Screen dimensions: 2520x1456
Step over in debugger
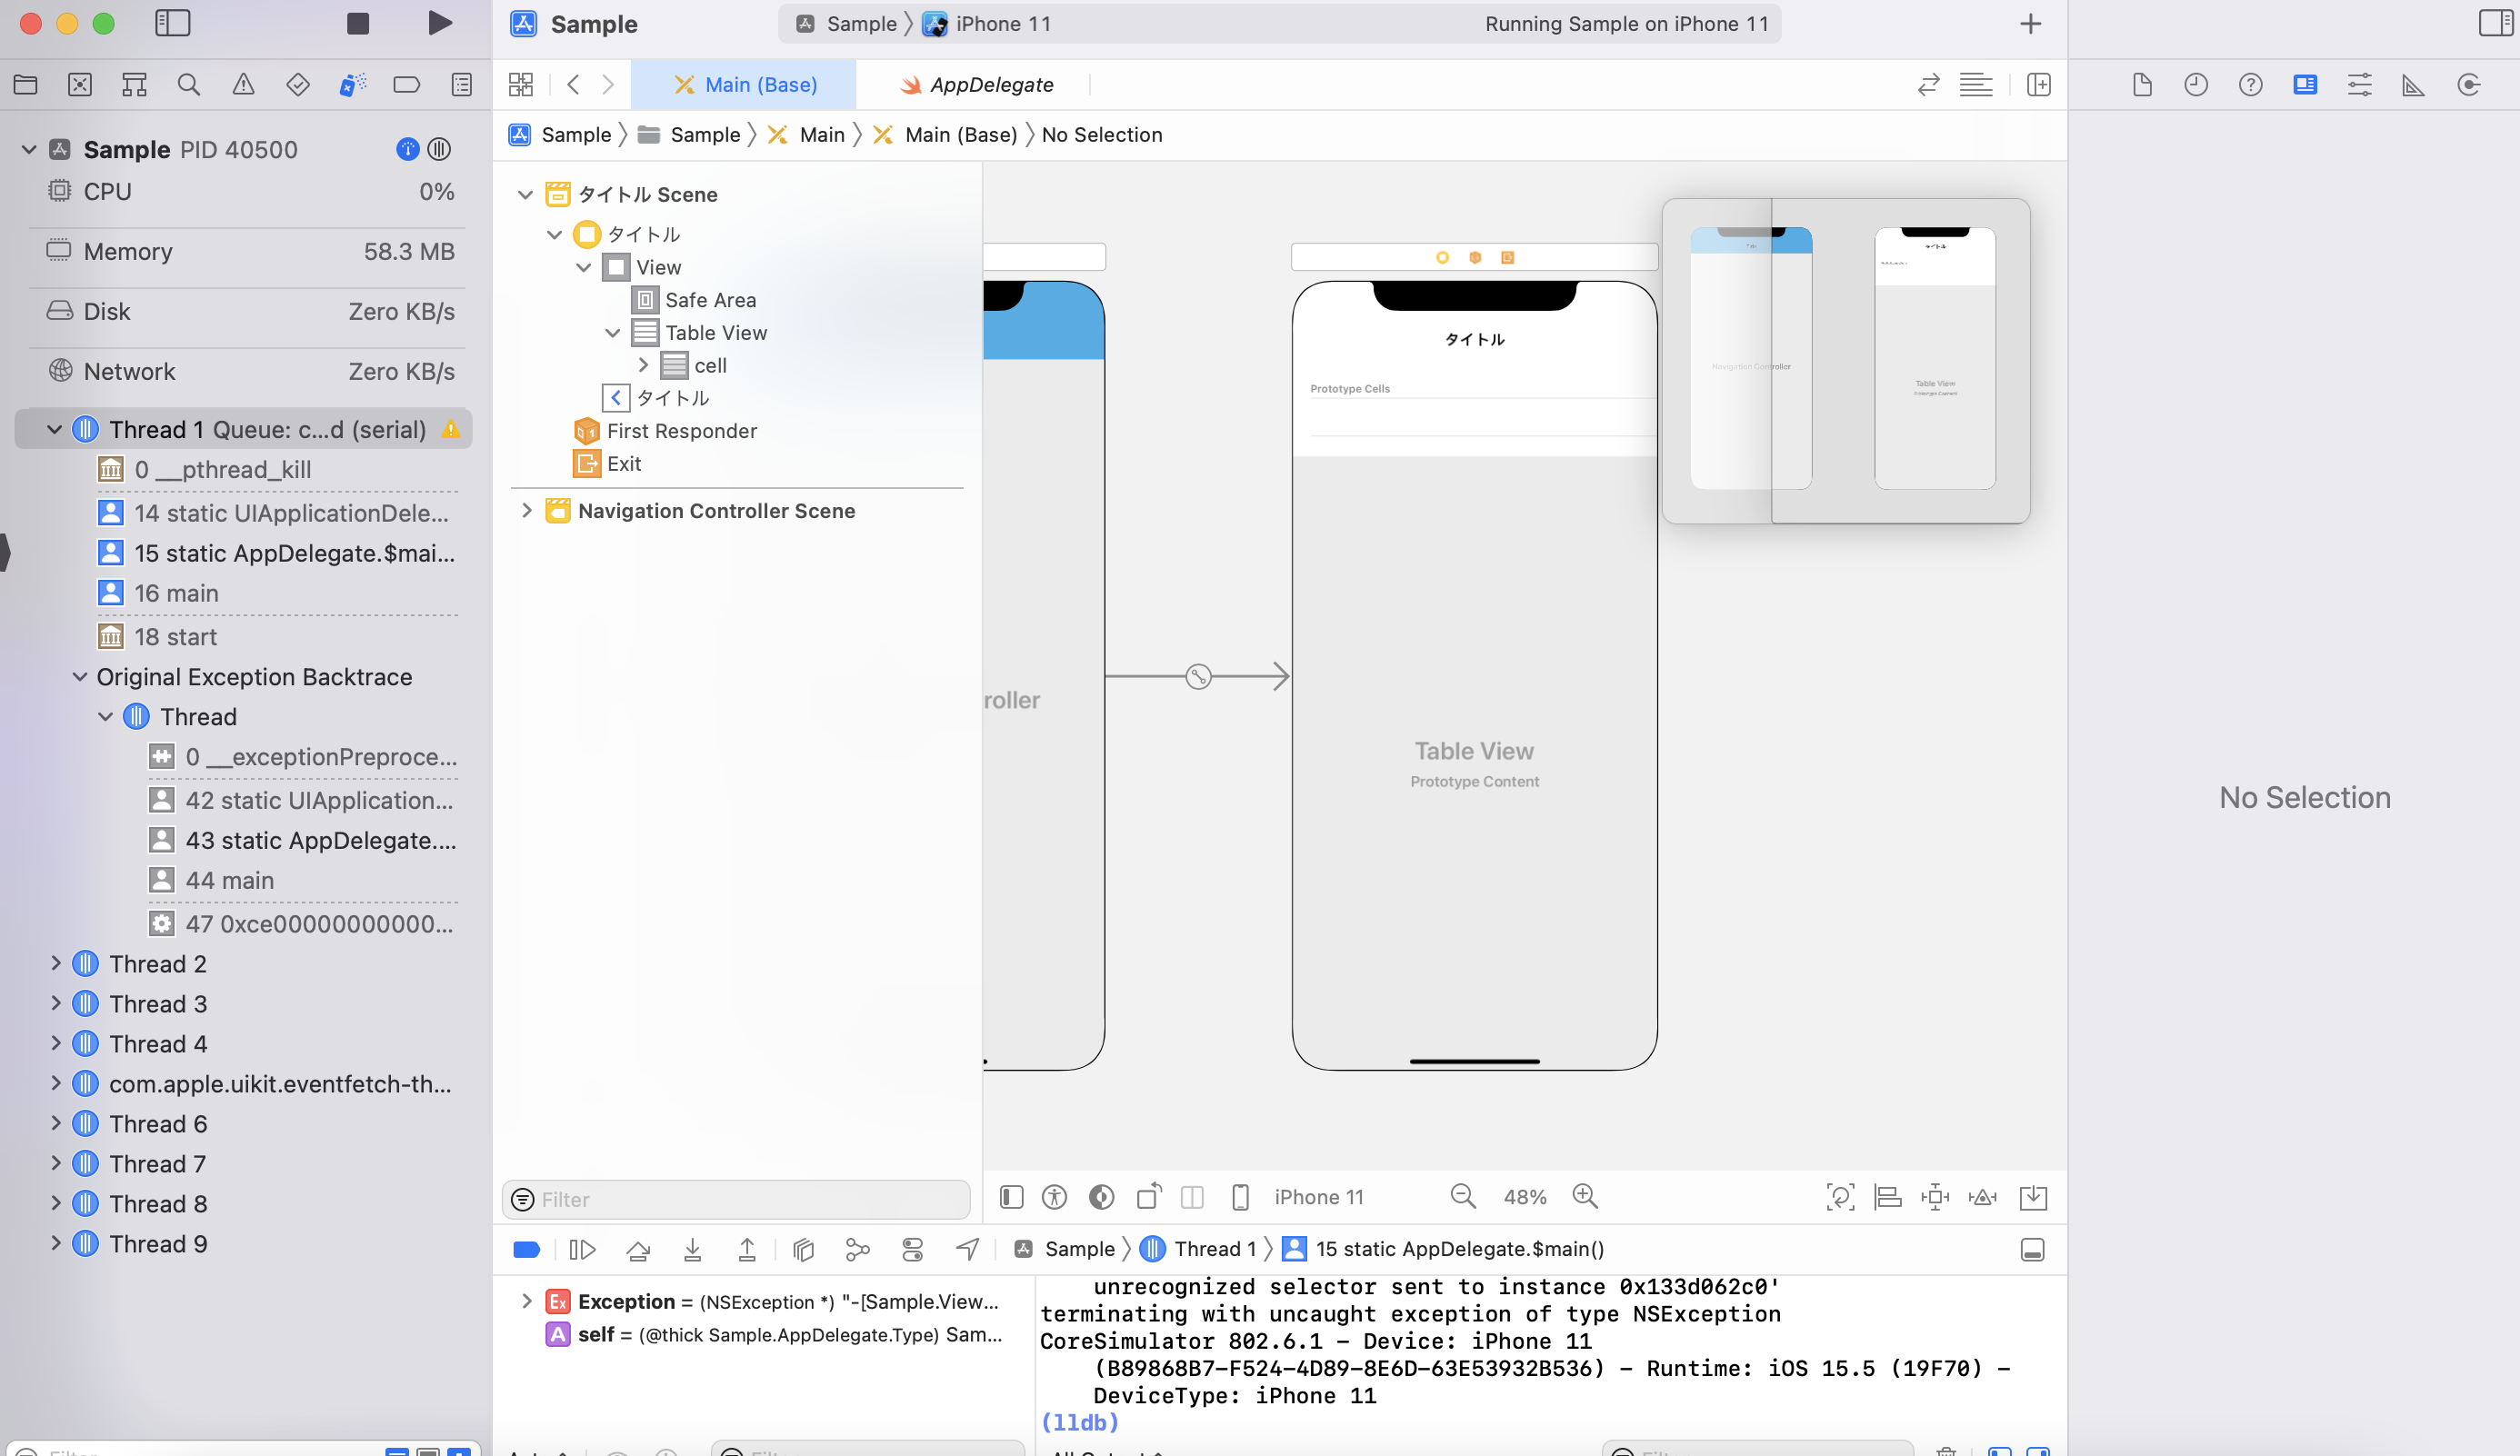638,1249
